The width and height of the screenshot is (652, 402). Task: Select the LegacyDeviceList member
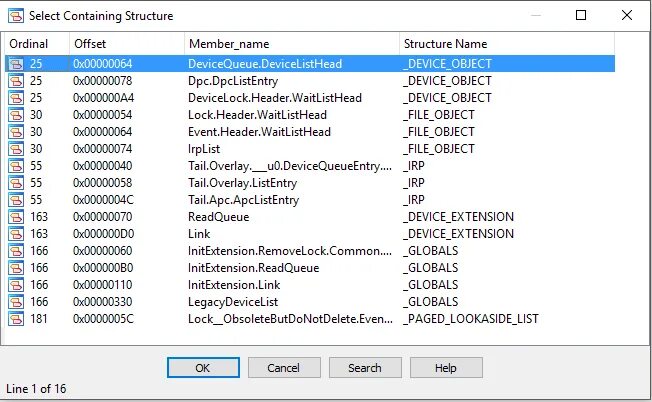[x=233, y=302]
